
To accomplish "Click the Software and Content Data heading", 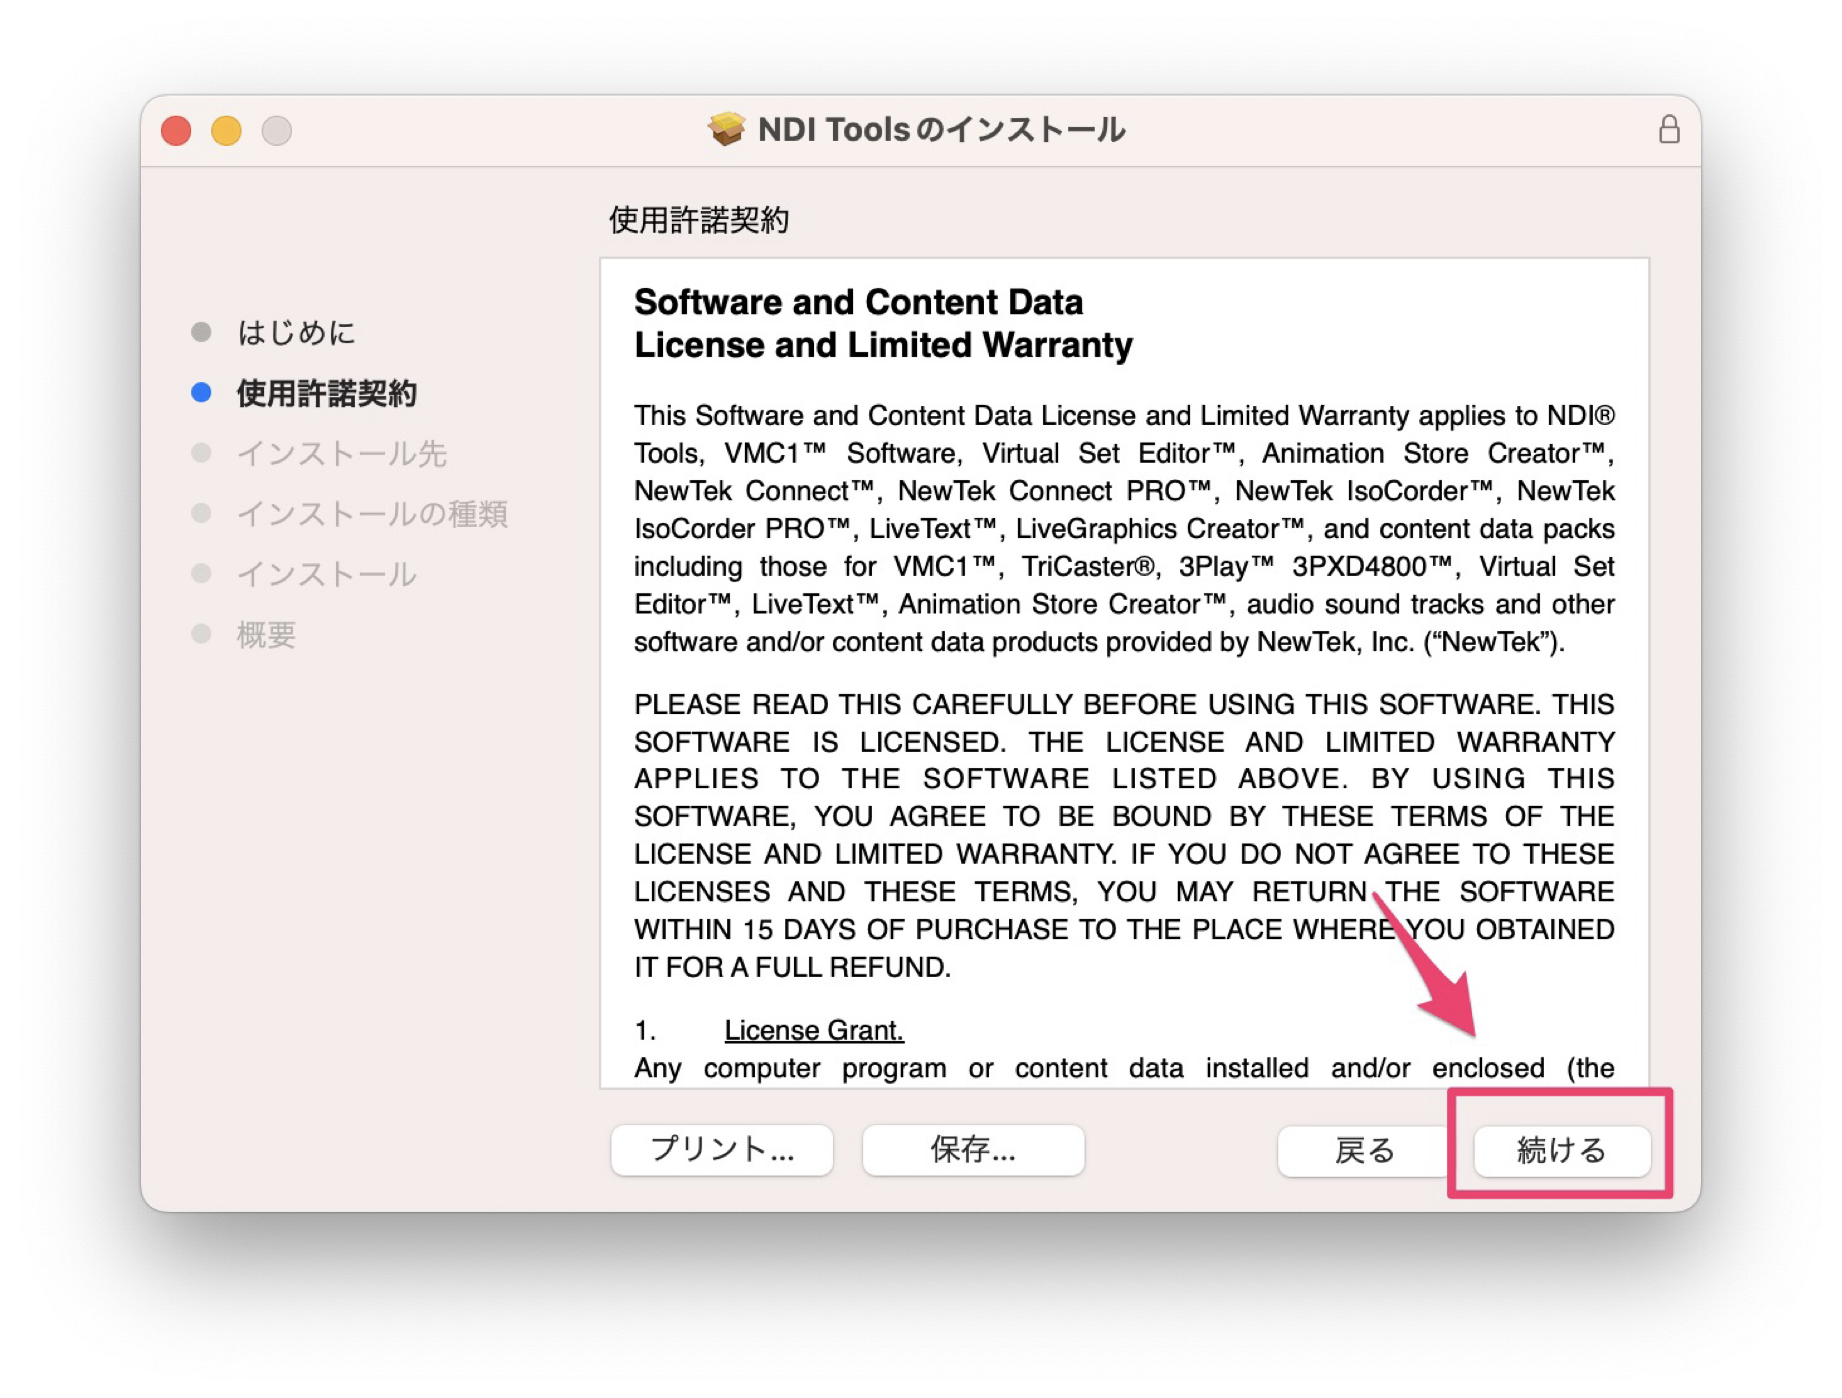I will [x=858, y=302].
